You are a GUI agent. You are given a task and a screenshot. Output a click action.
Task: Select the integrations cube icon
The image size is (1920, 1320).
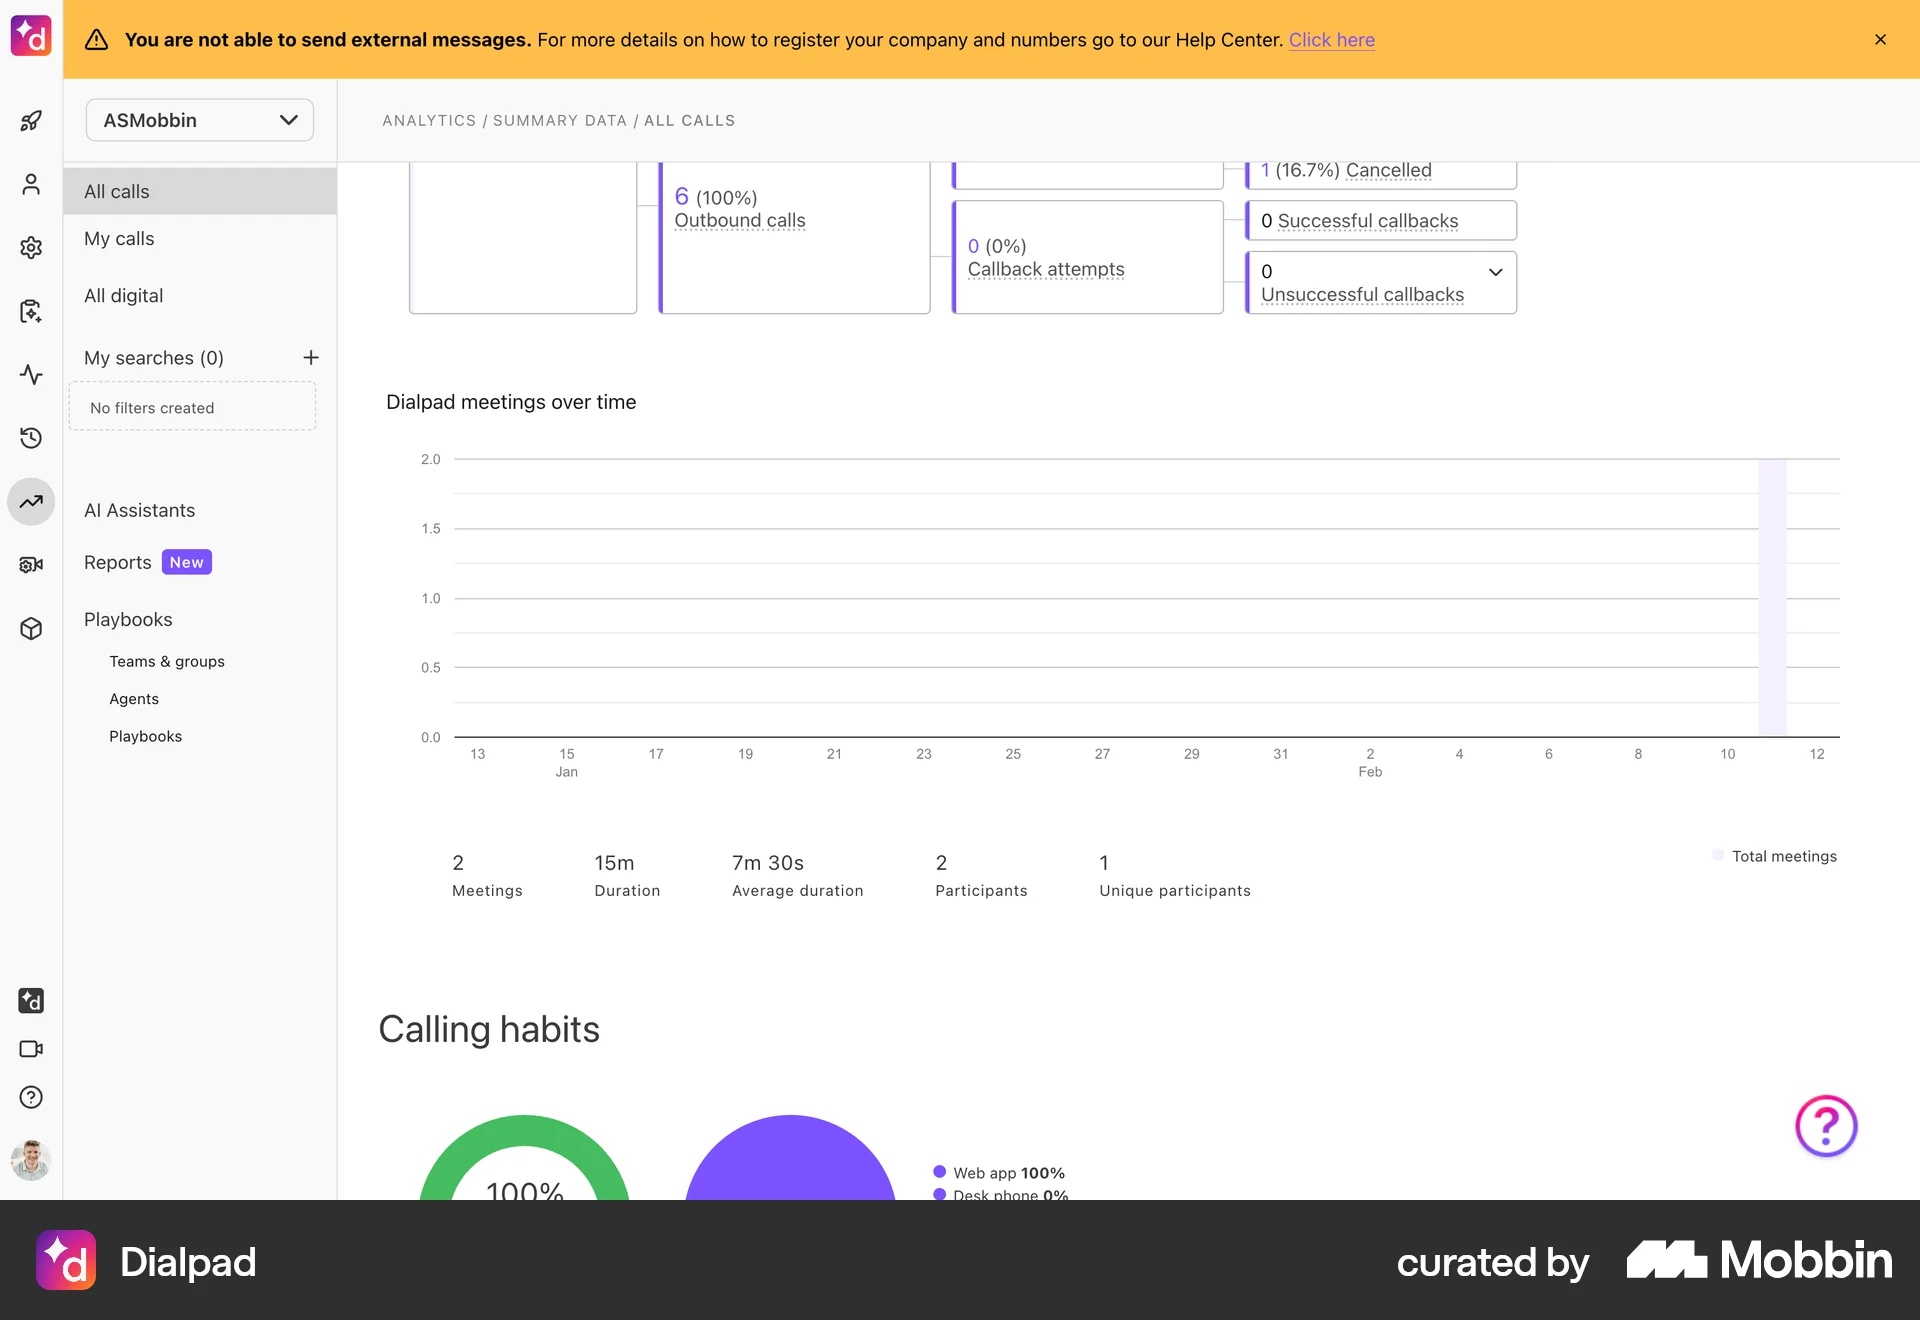tap(31, 628)
